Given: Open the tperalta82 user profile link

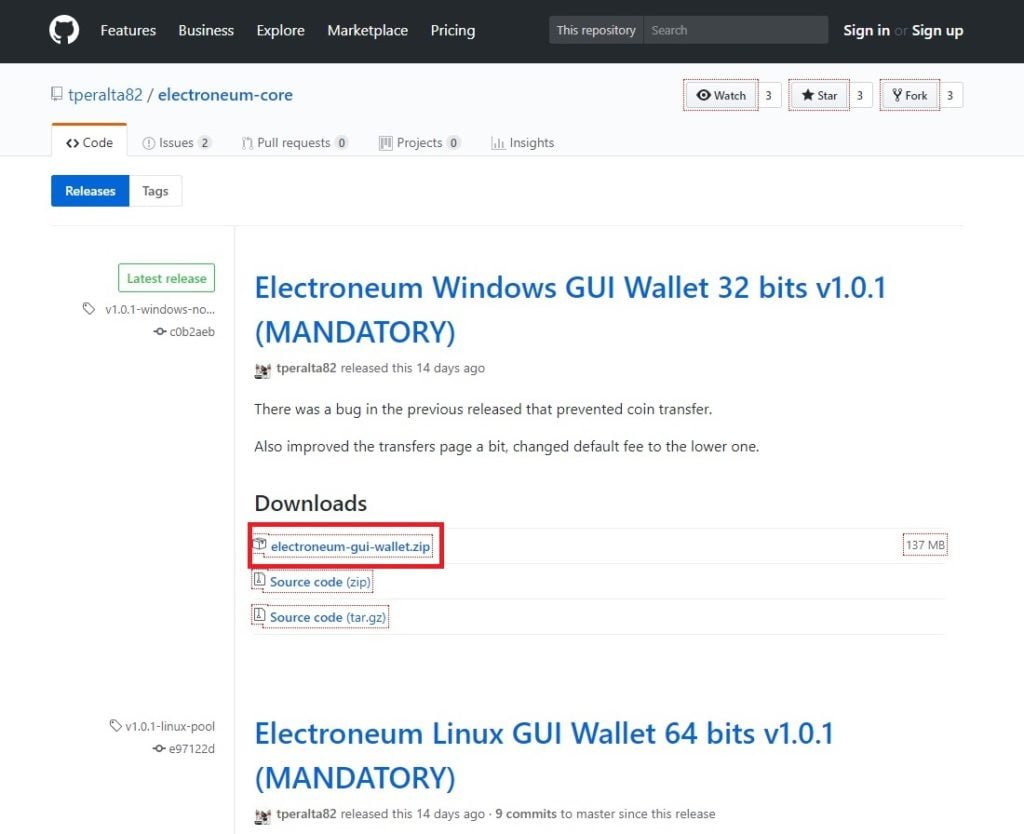Looking at the screenshot, I should [105, 95].
